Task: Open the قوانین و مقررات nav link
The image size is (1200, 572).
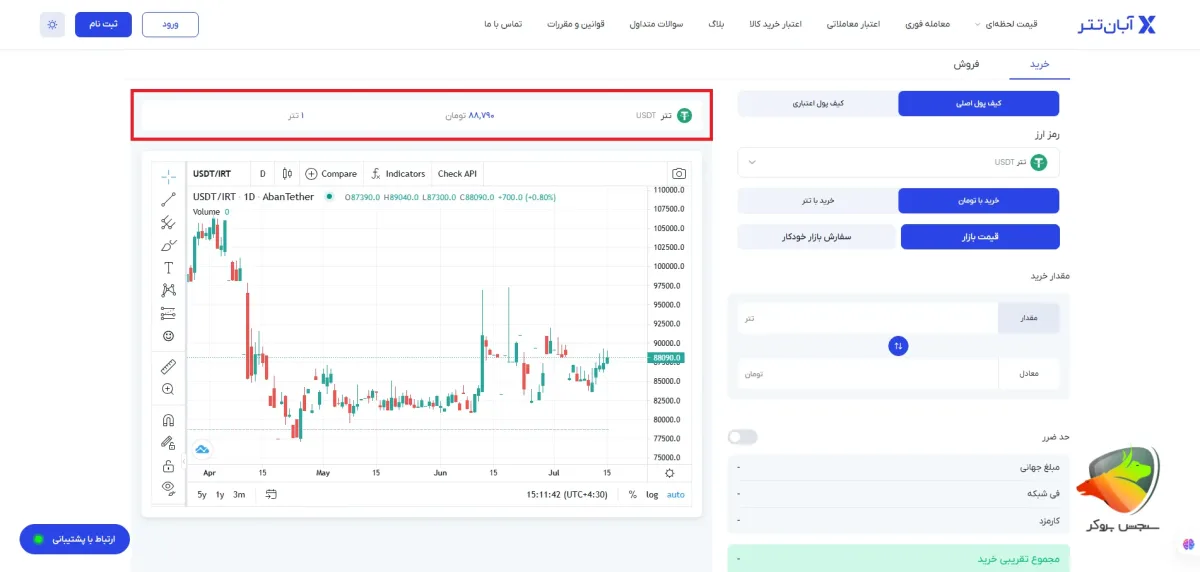Action: point(576,24)
